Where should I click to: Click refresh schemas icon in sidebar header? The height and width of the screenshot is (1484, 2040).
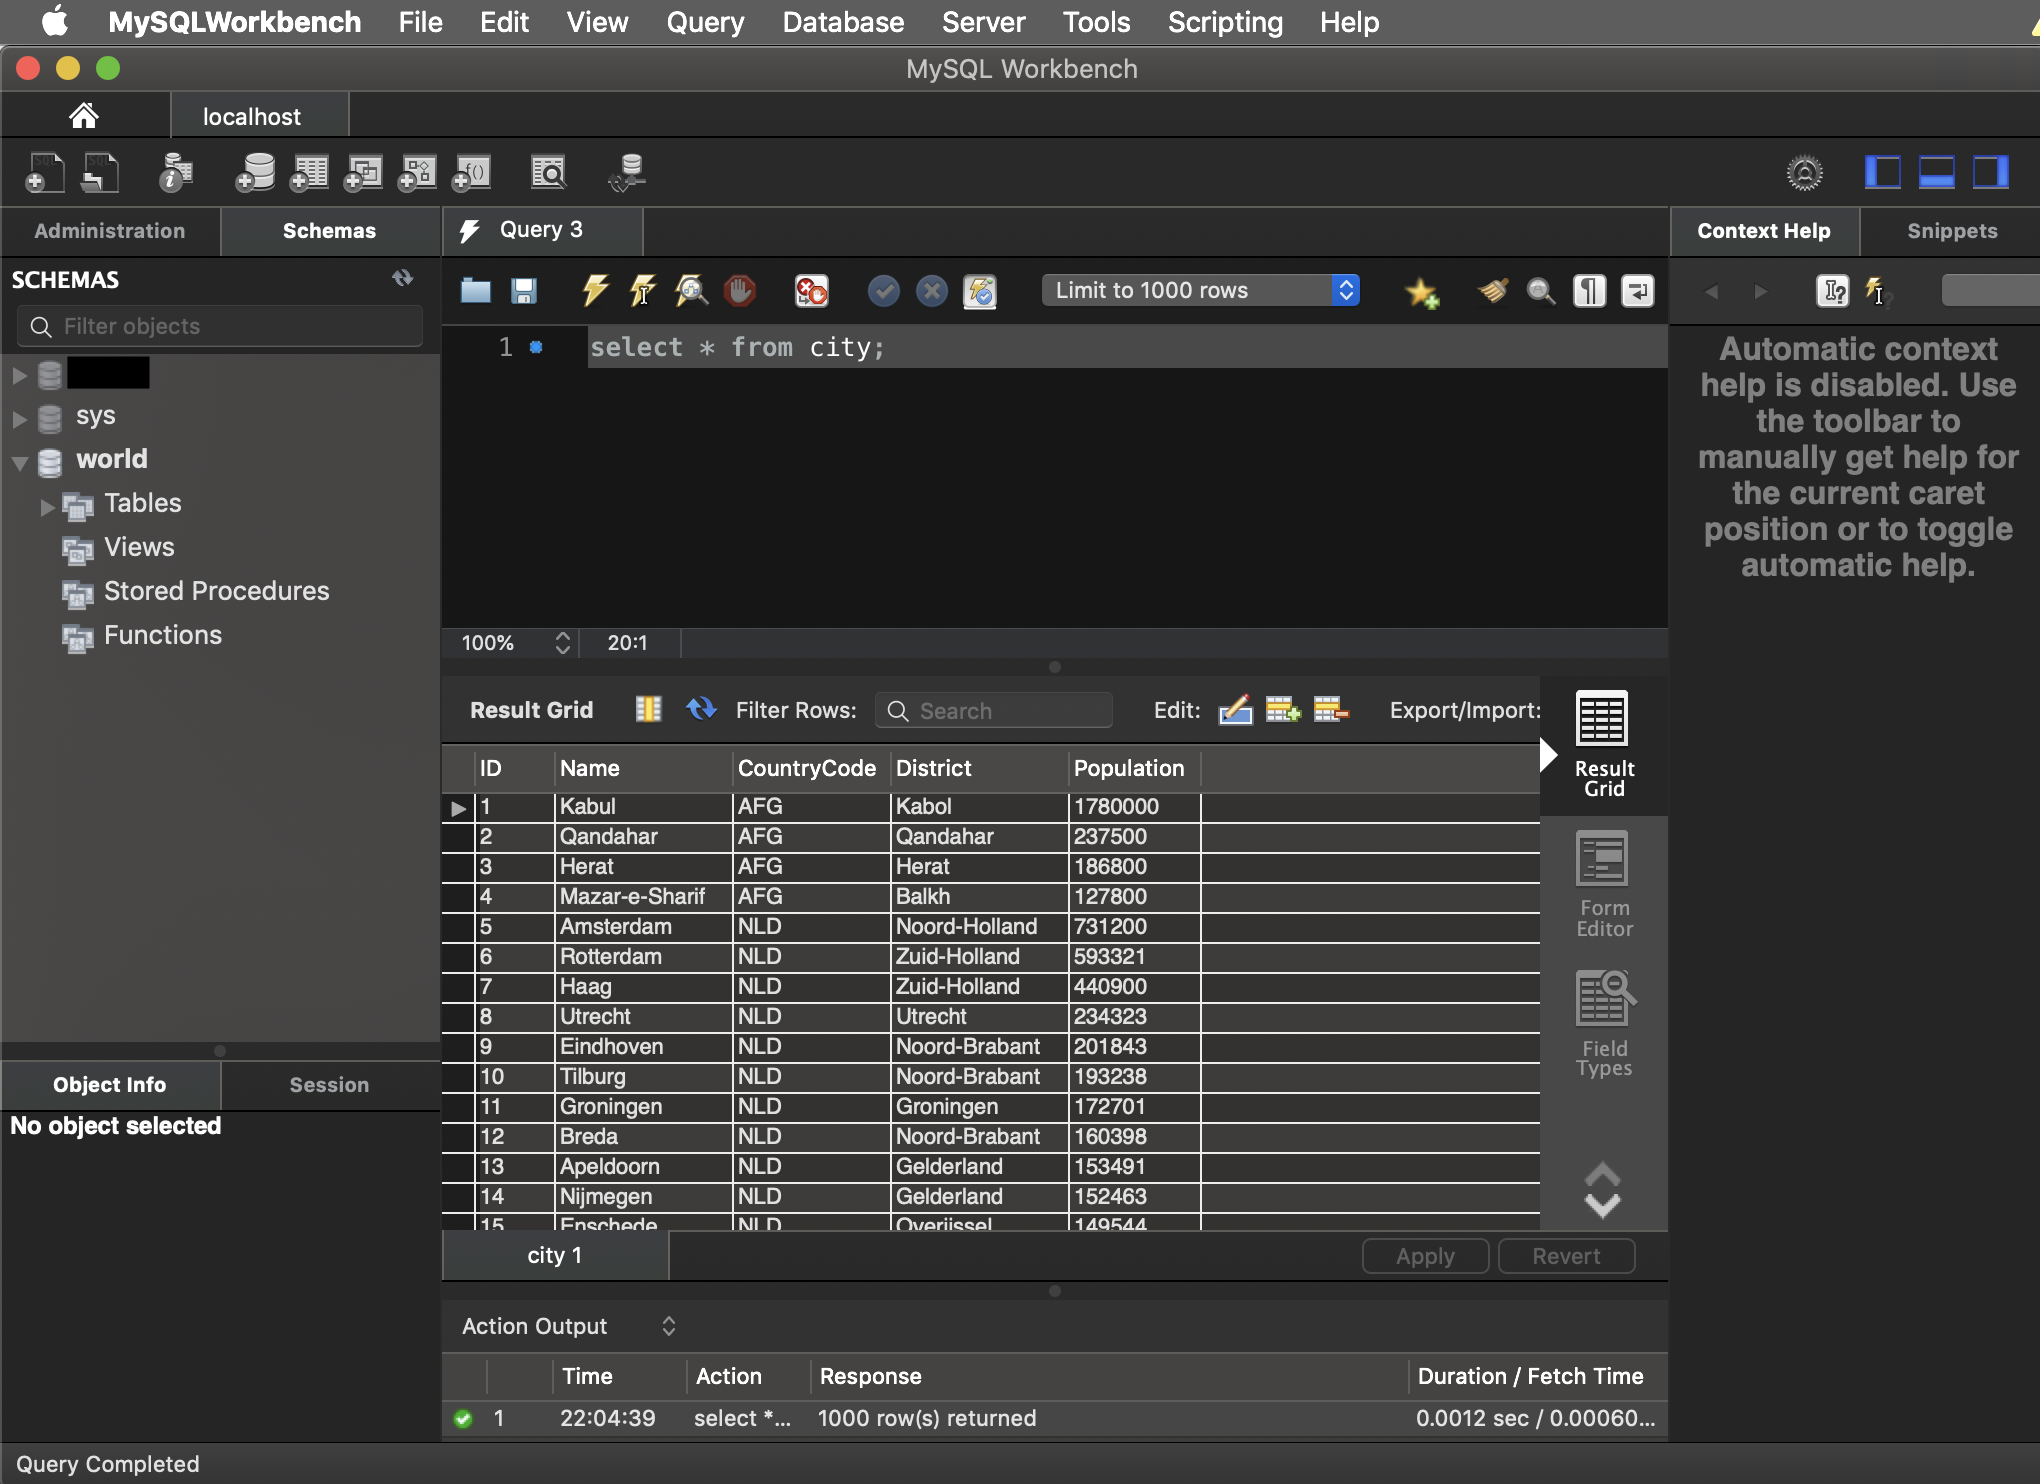tap(403, 278)
